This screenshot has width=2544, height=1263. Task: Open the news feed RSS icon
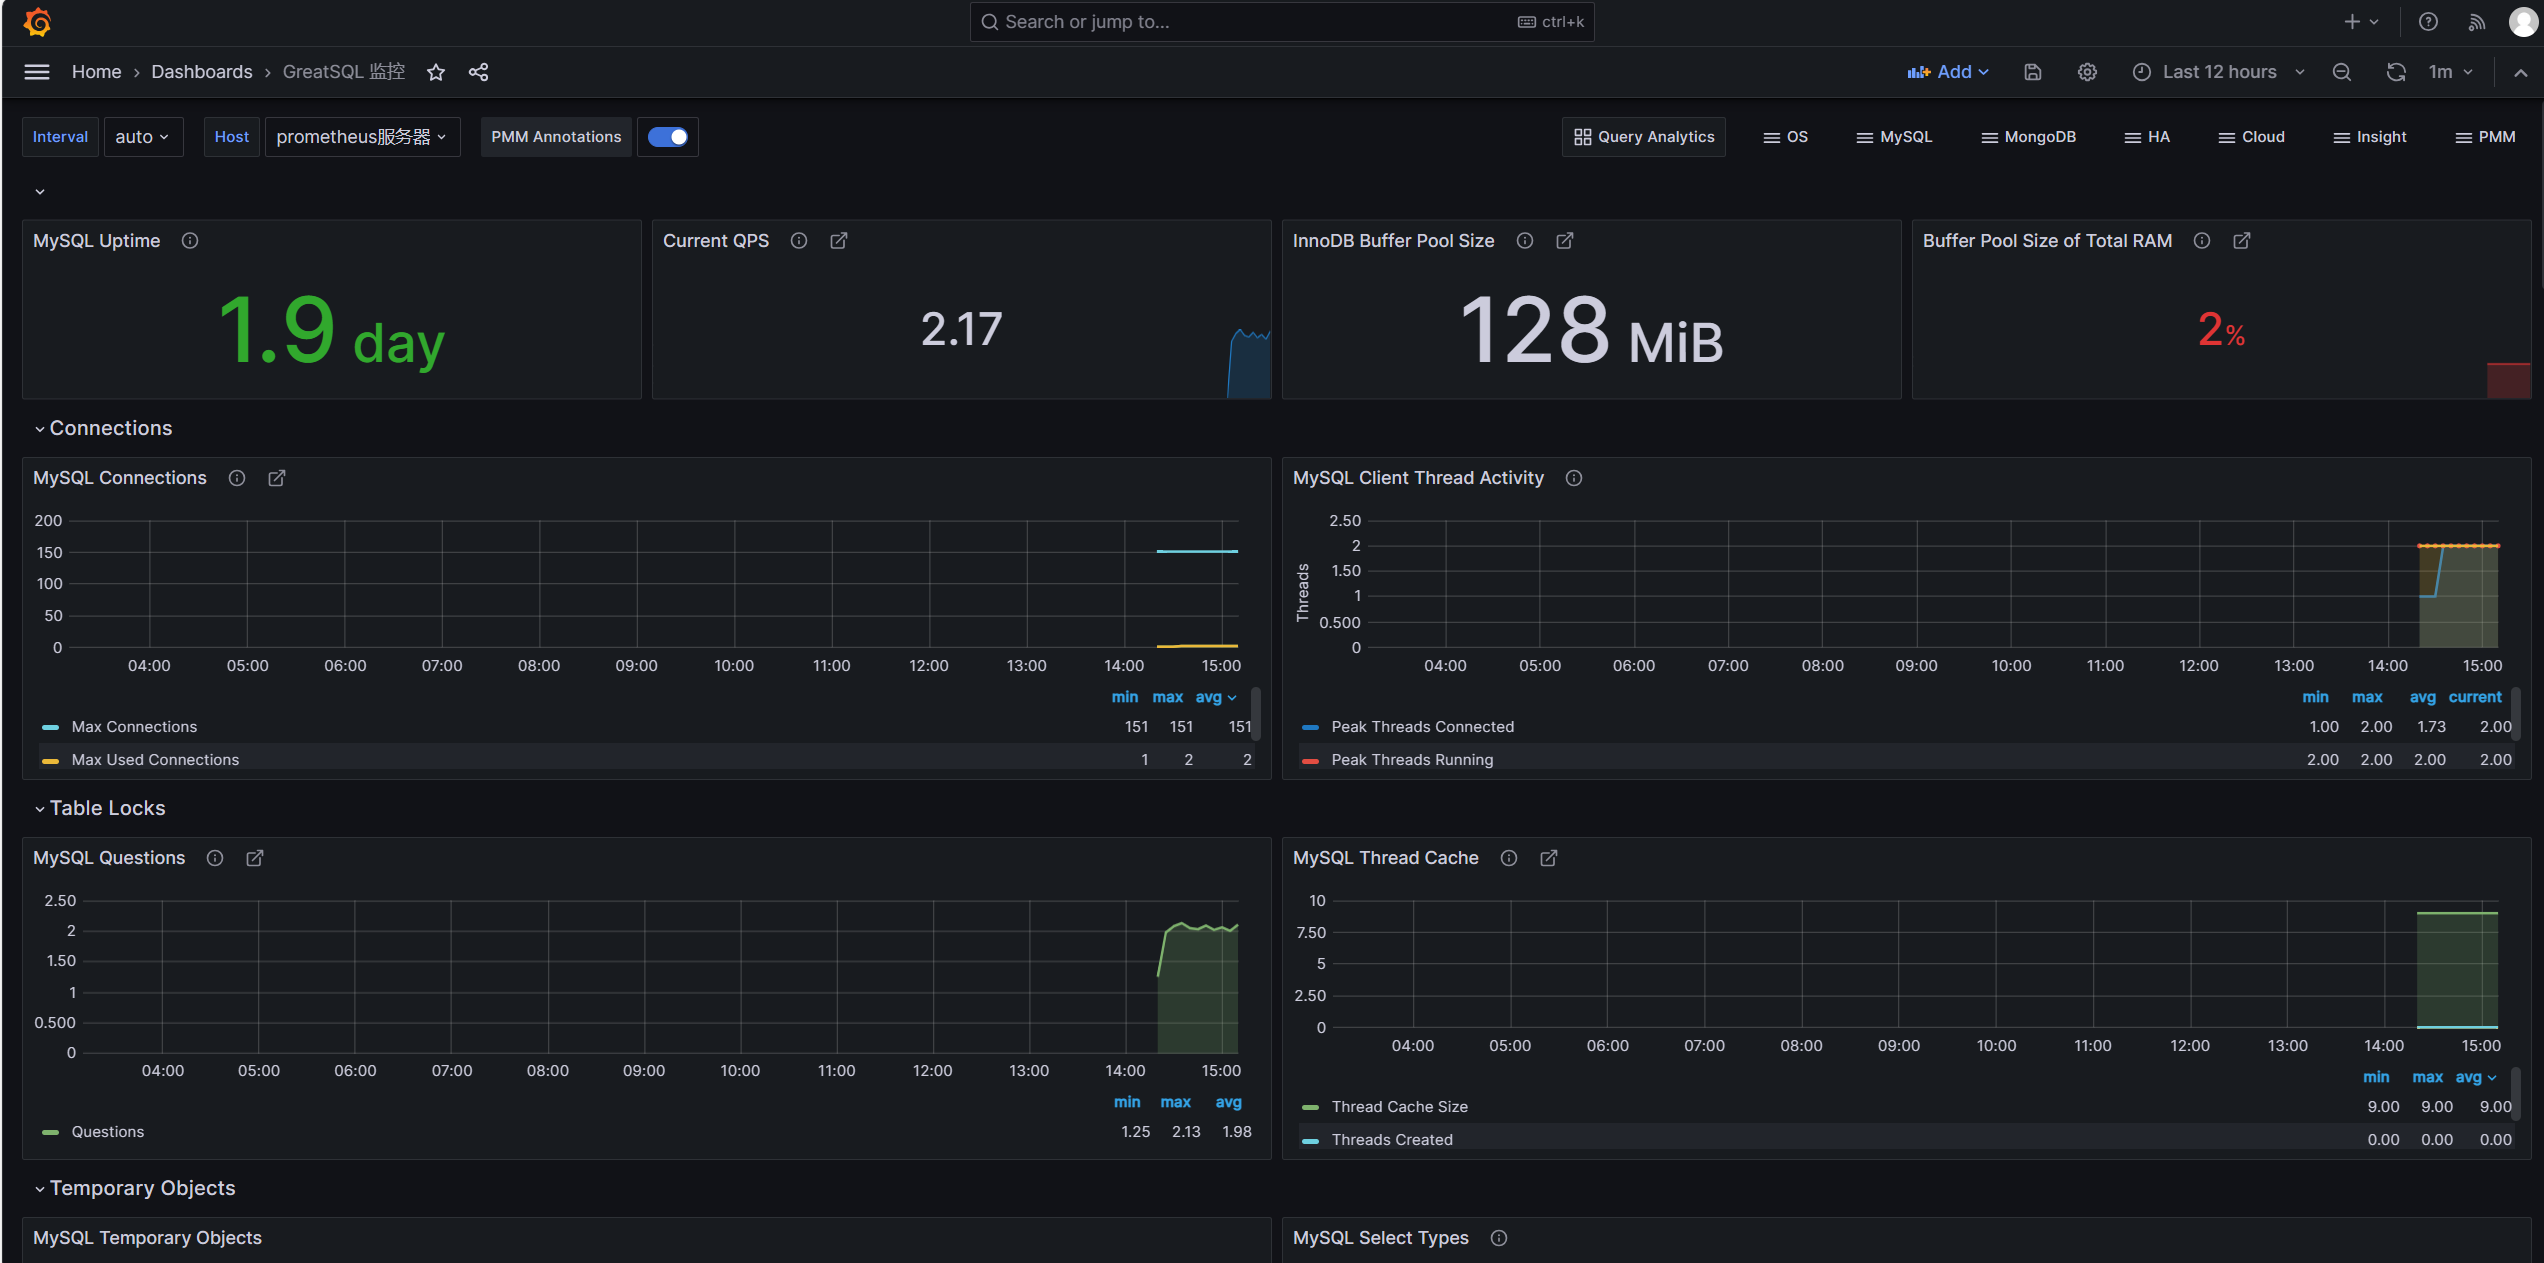tap(2476, 22)
